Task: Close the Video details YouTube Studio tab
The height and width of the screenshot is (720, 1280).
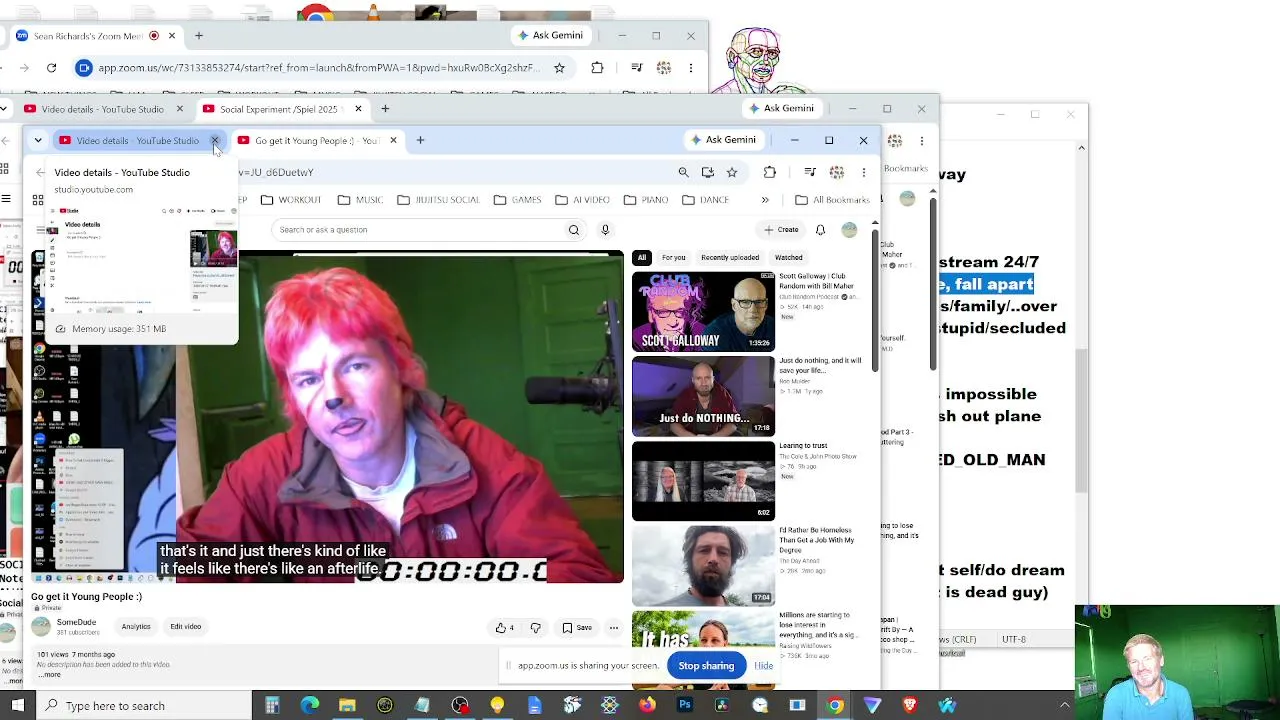Action: click(x=214, y=140)
